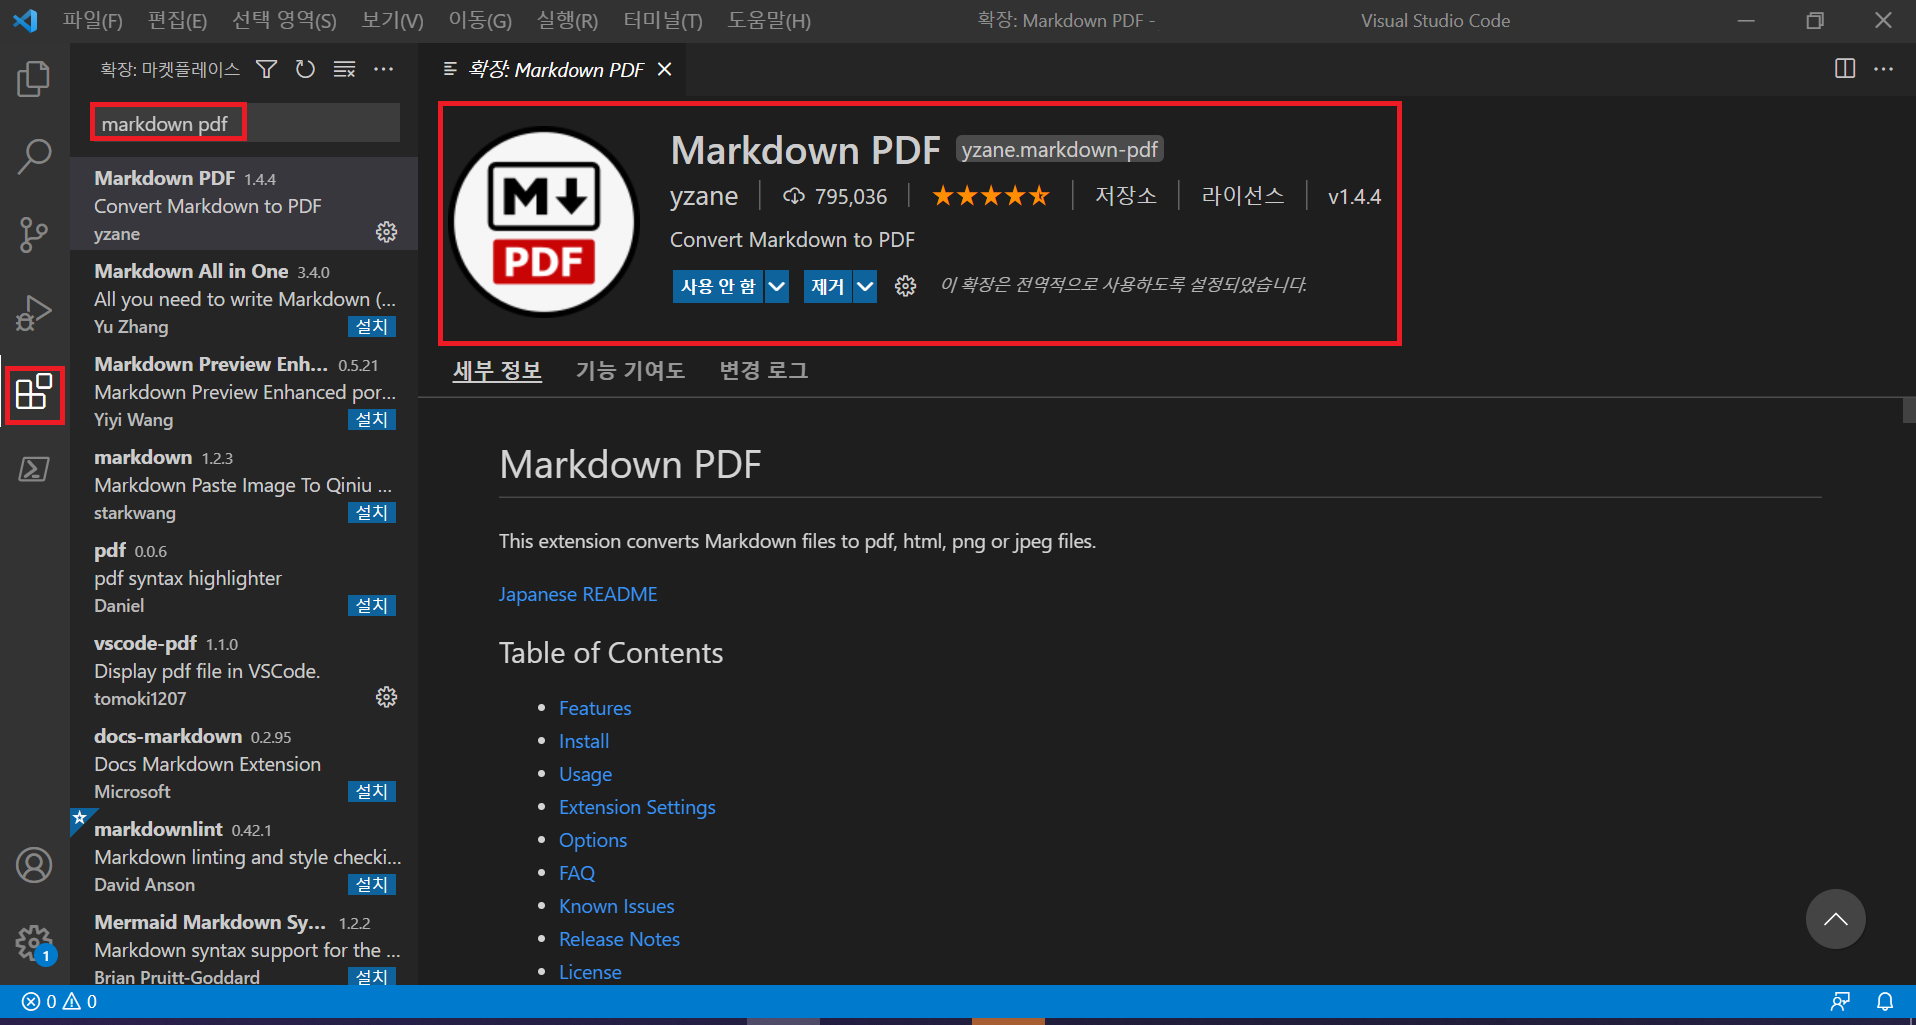Install Markdown Preview Enhanced extension
This screenshot has height=1025, width=1916.
(x=372, y=419)
